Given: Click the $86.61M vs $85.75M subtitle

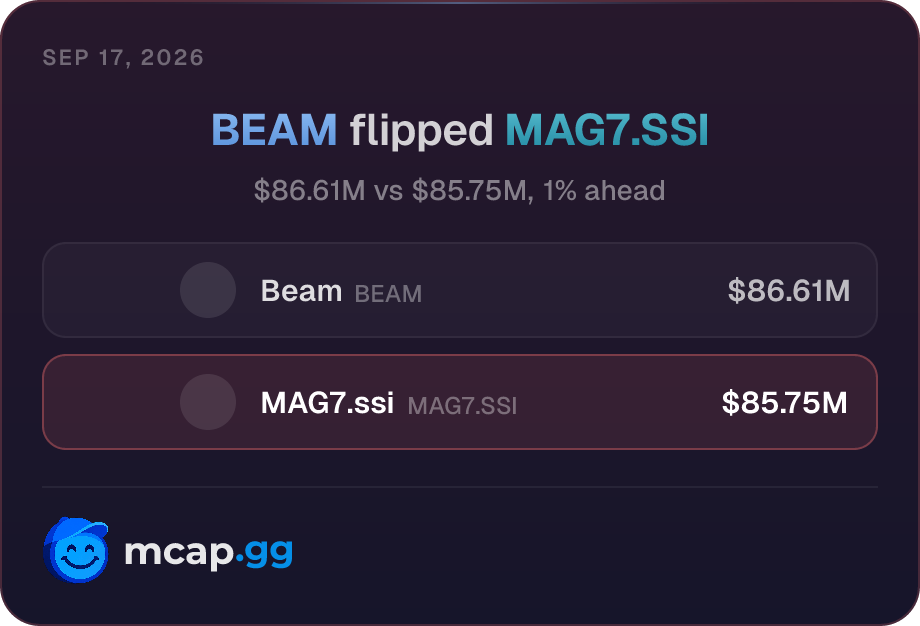Looking at the screenshot, I should tap(460, 191).
